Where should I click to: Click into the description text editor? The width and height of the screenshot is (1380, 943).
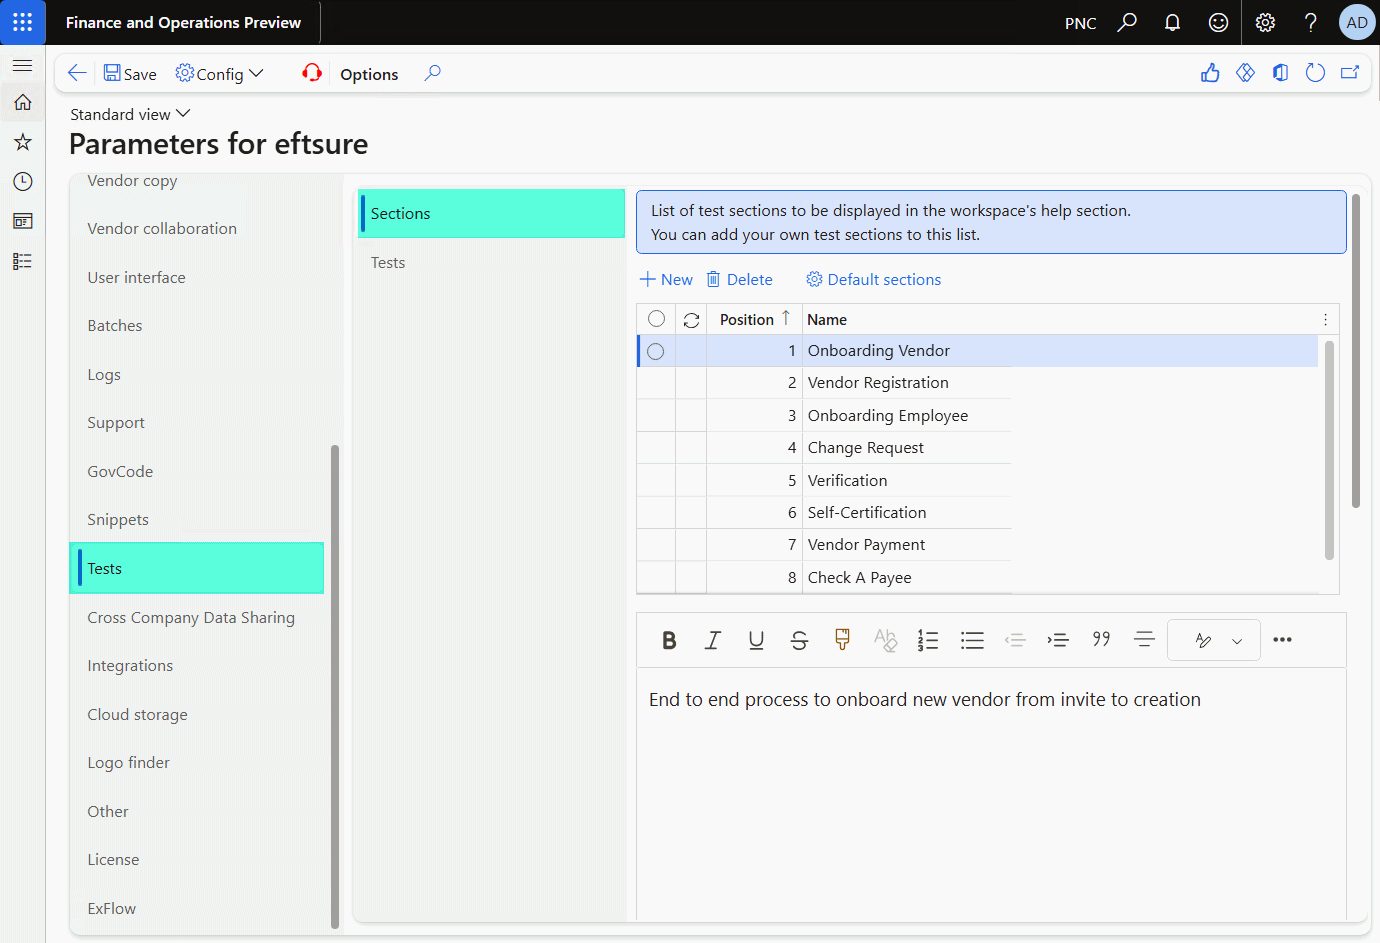point(991,795)
